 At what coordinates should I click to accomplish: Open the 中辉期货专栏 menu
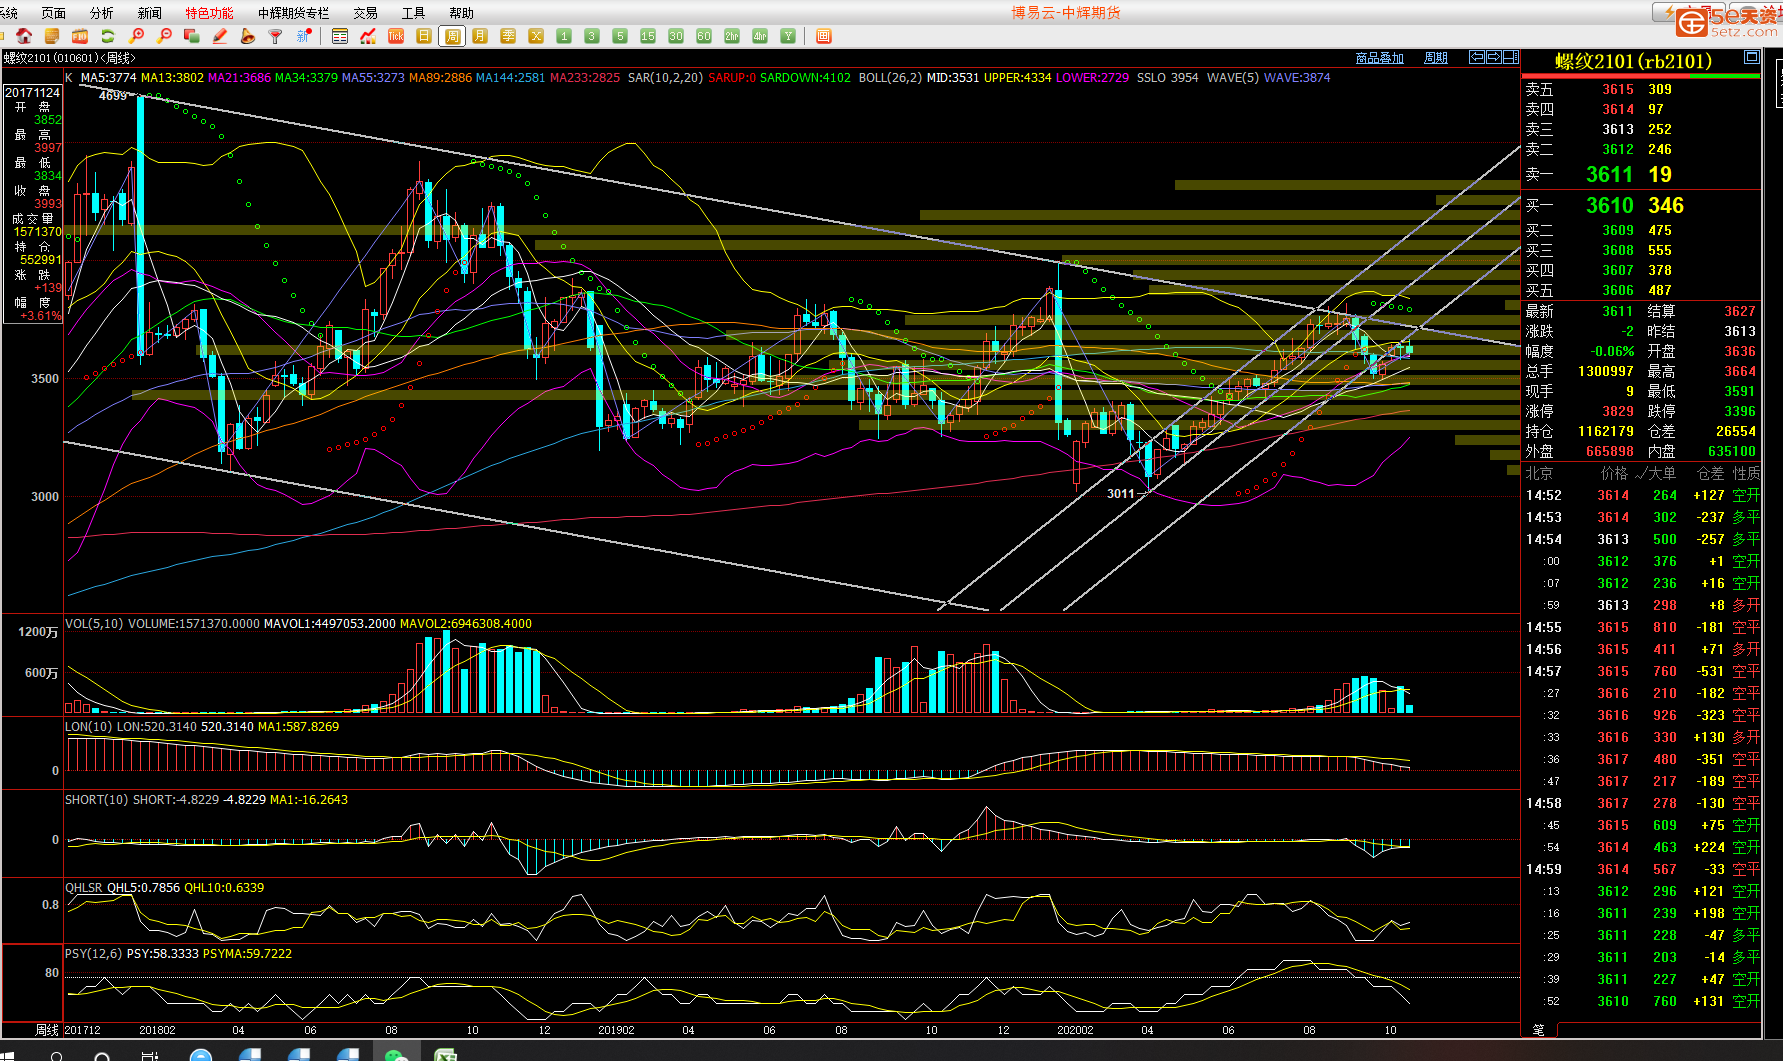(x=293, y=13)
